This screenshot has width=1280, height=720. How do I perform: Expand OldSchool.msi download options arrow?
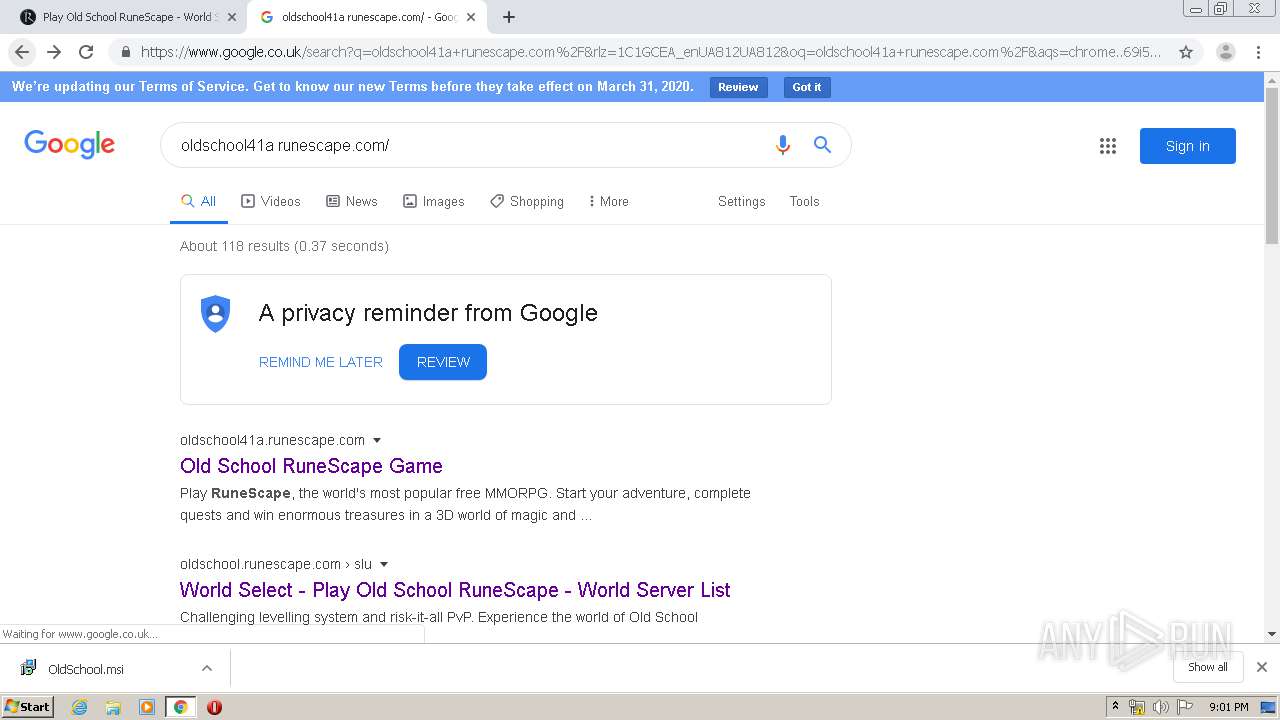pyautogui.click(x=207, y=668)
